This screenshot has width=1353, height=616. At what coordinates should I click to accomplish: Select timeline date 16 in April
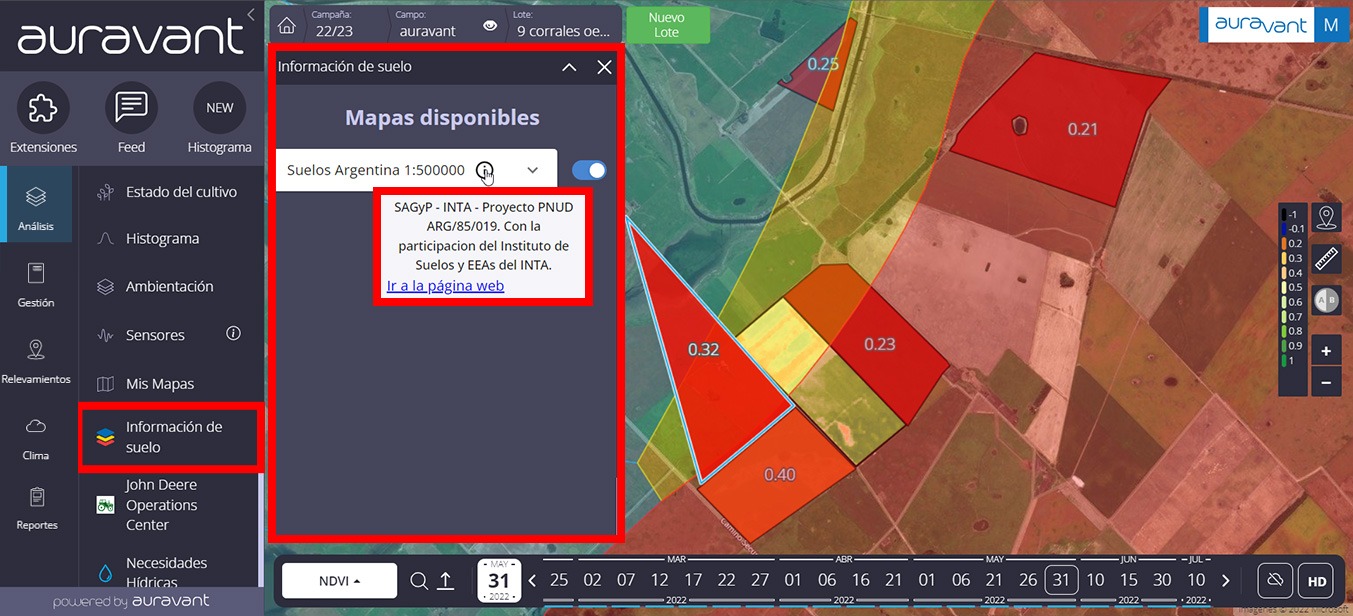point(861,580)
